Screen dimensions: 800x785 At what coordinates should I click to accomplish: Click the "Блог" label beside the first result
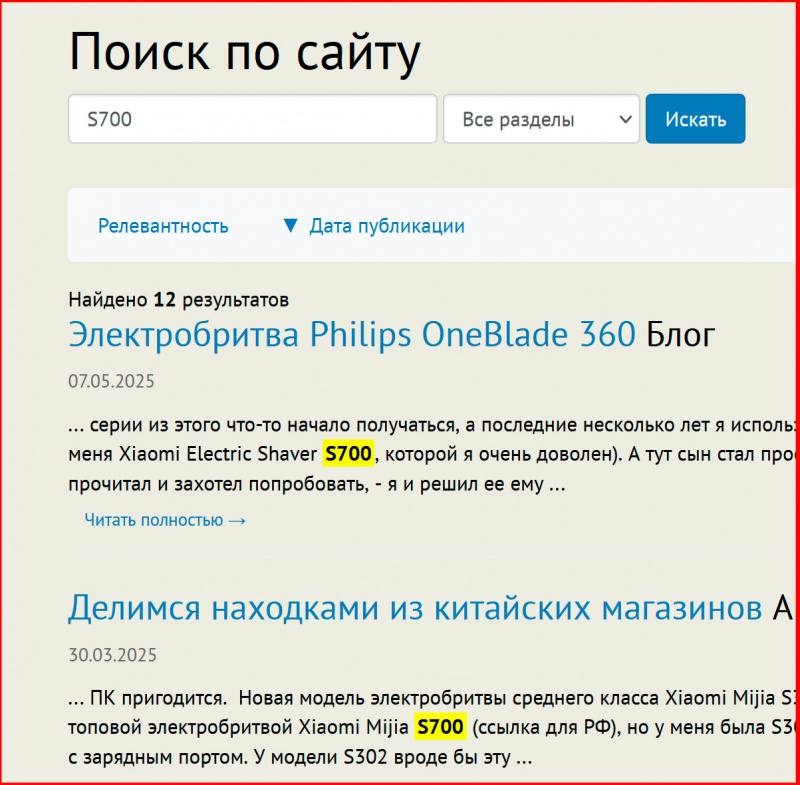tap(680, 334)
